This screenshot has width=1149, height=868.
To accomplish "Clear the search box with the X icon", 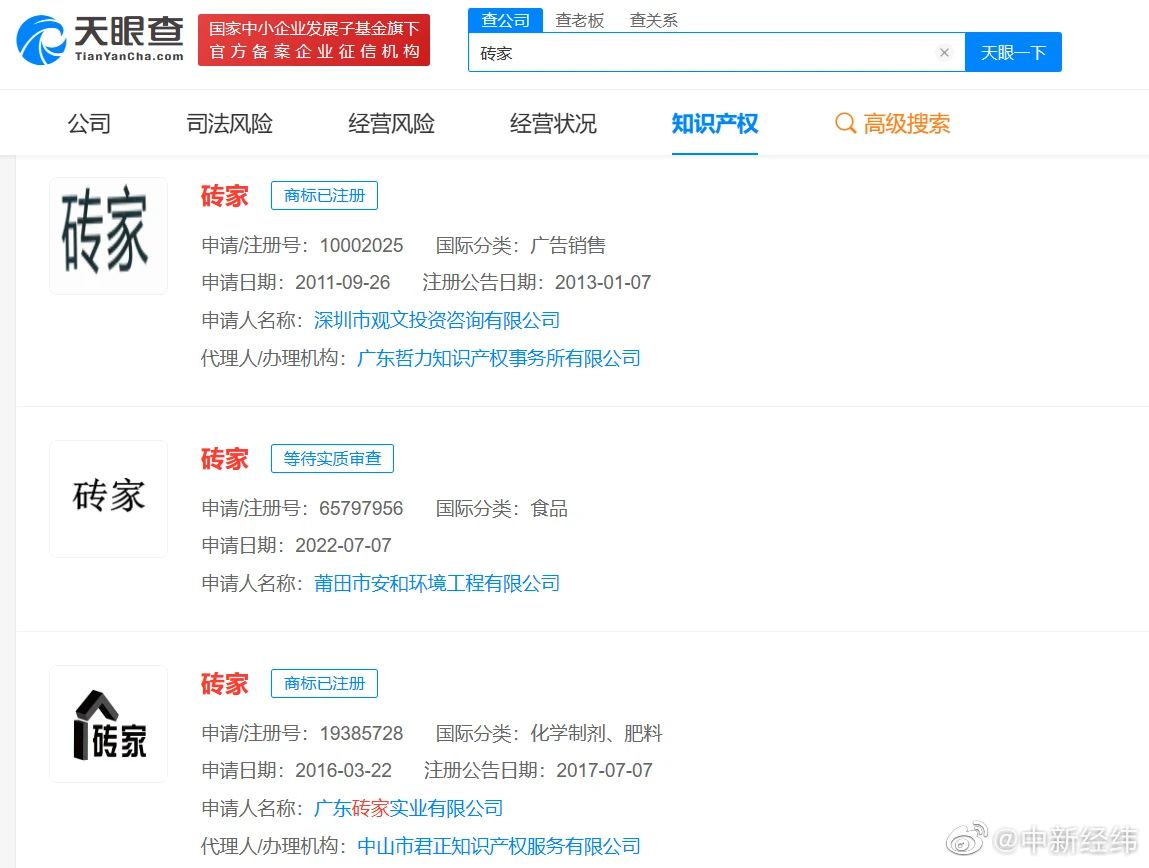I will [x=944, y=53].
